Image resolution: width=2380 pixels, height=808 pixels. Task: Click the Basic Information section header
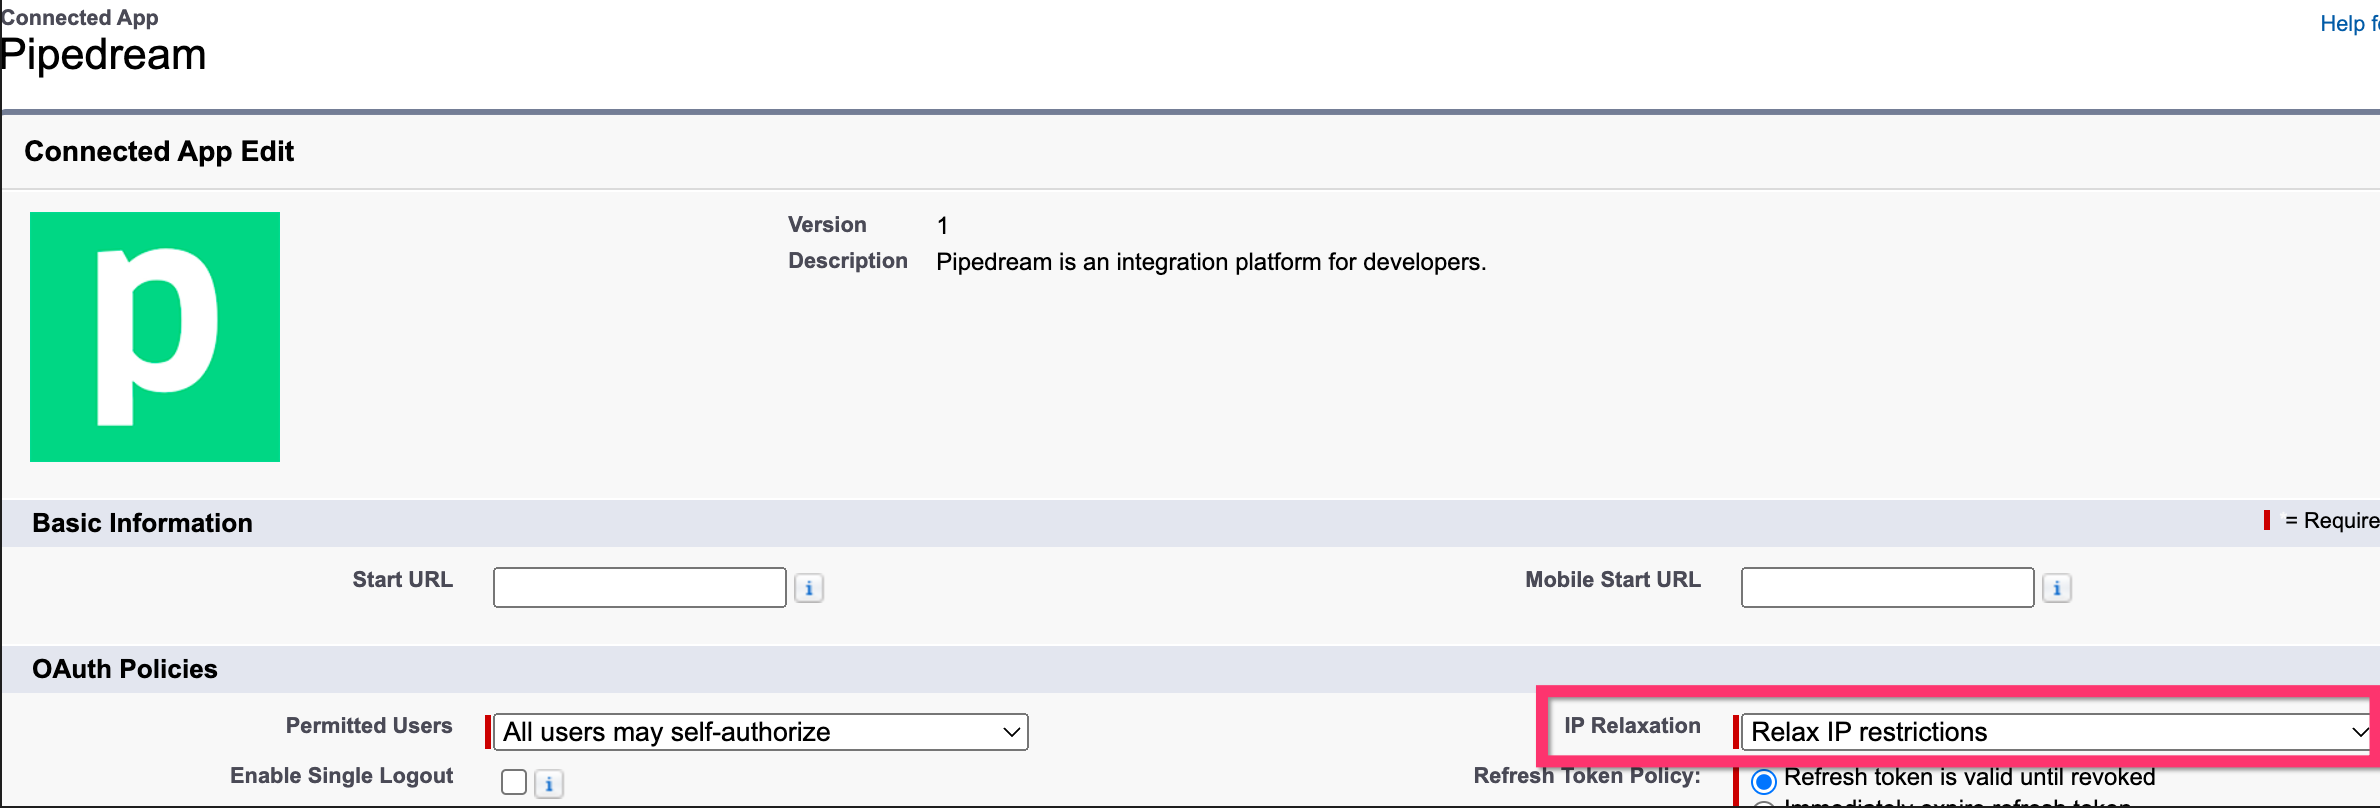pyautogui.click(x=142, y=523)
